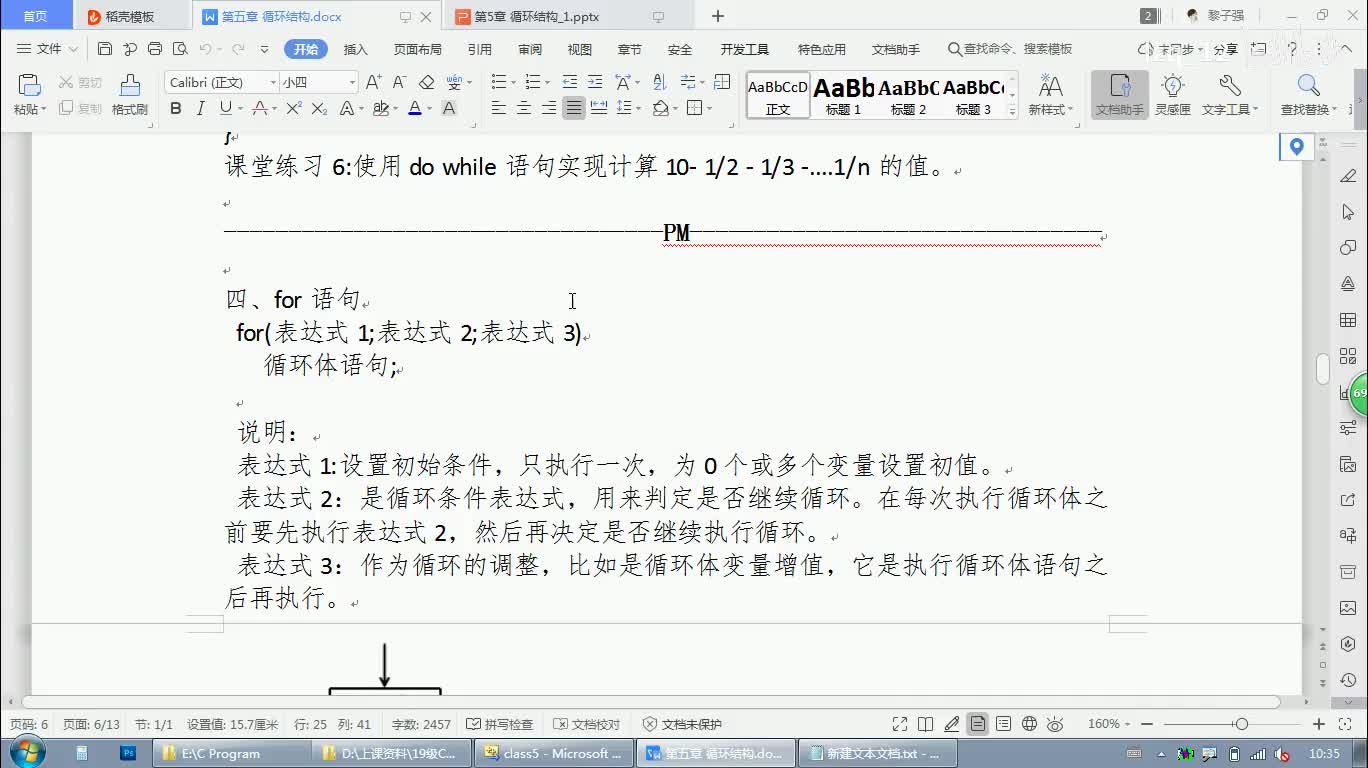Viewport: 1368px width, 768px height.
Task: Click the Format Painter (格式刷) icon
Action: coord(129,94)
